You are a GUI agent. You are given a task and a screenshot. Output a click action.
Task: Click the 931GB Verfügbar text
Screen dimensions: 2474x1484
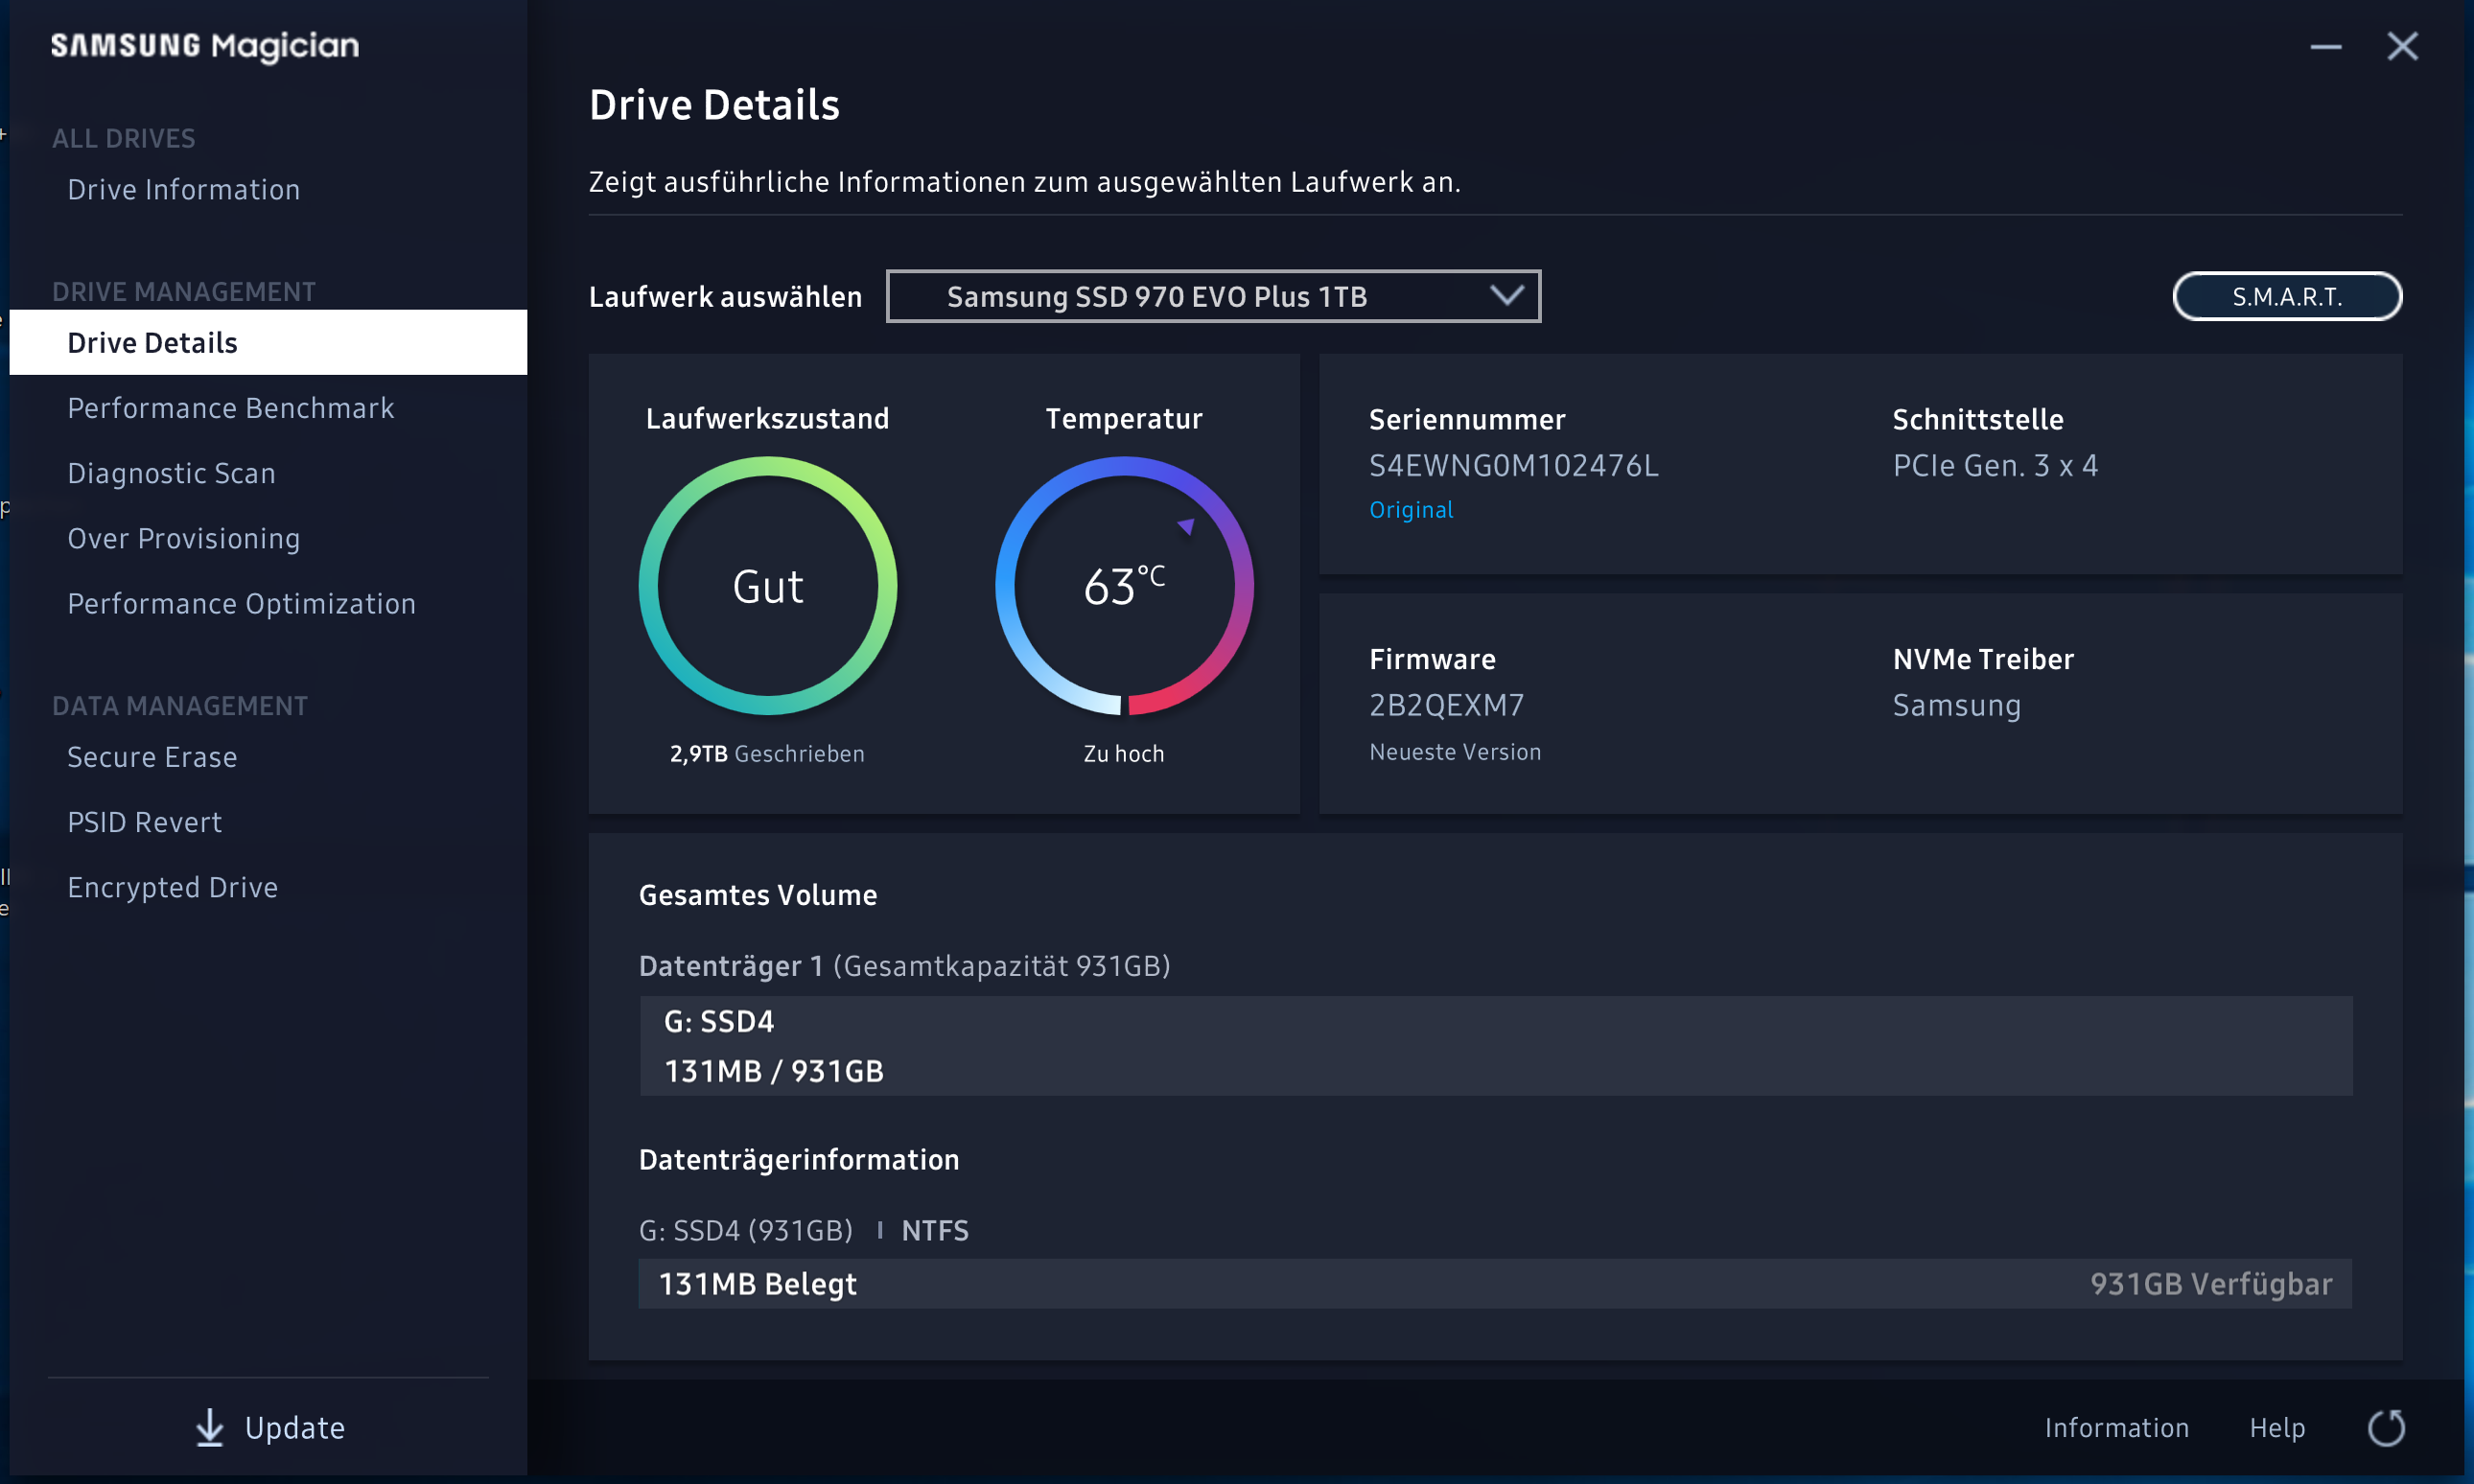[2211, 1284]
